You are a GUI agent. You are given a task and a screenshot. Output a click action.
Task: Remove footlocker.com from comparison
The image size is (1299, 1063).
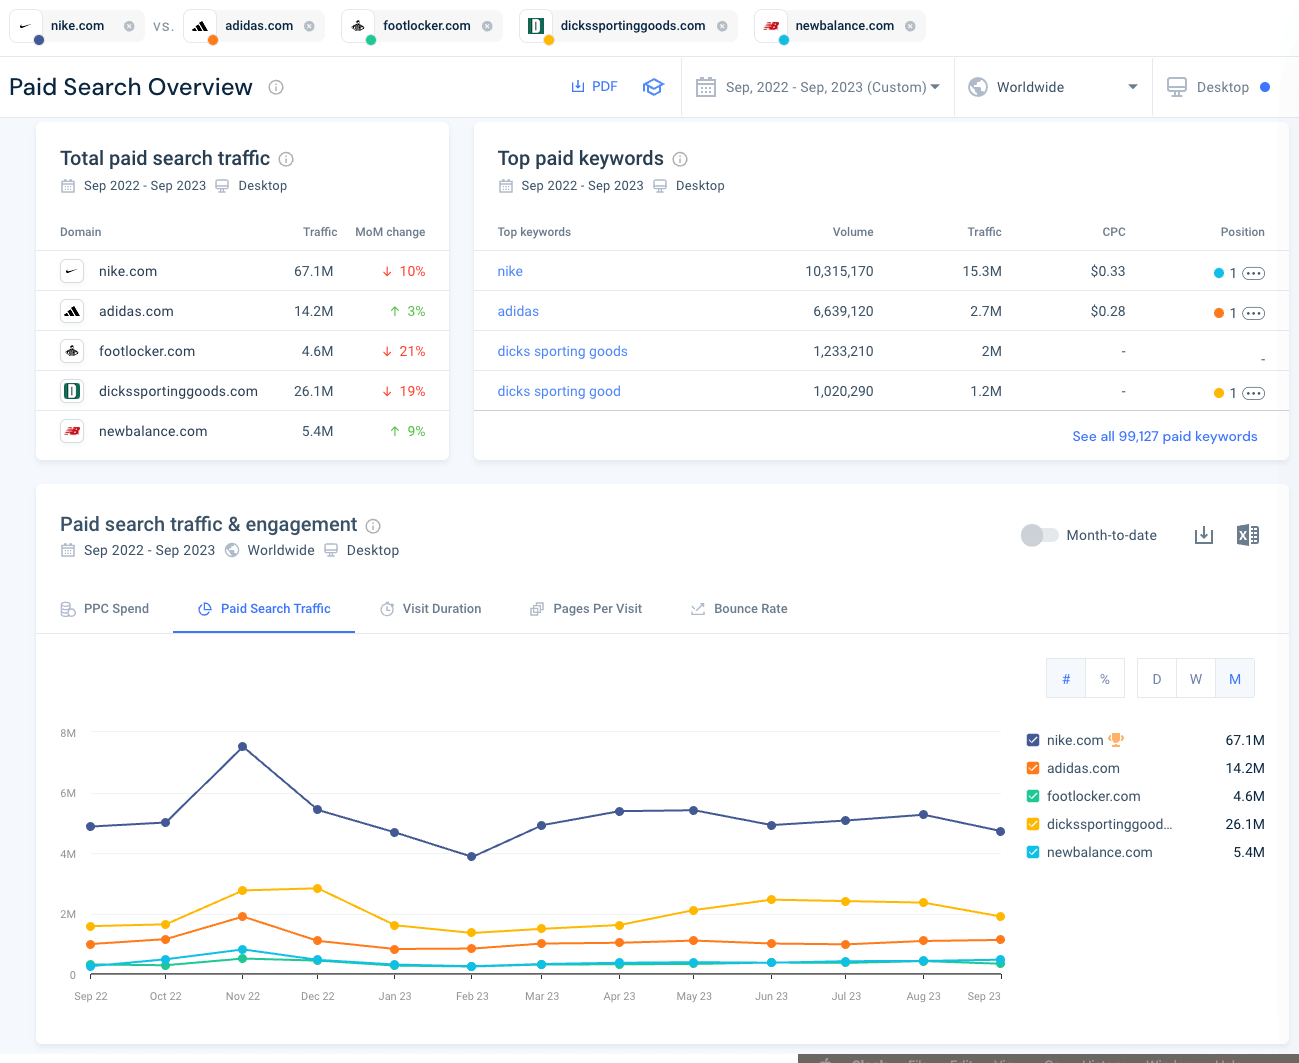coord(487,27)
